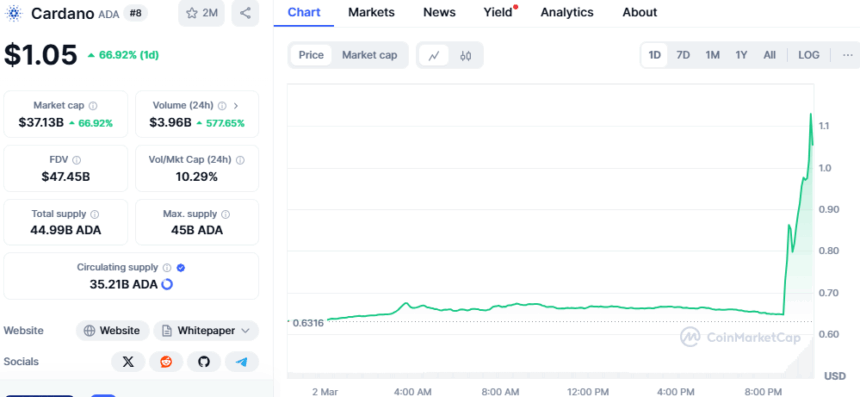Open the chart more options ellipsis
Screen dimensions: 860x397
point(848,55)
